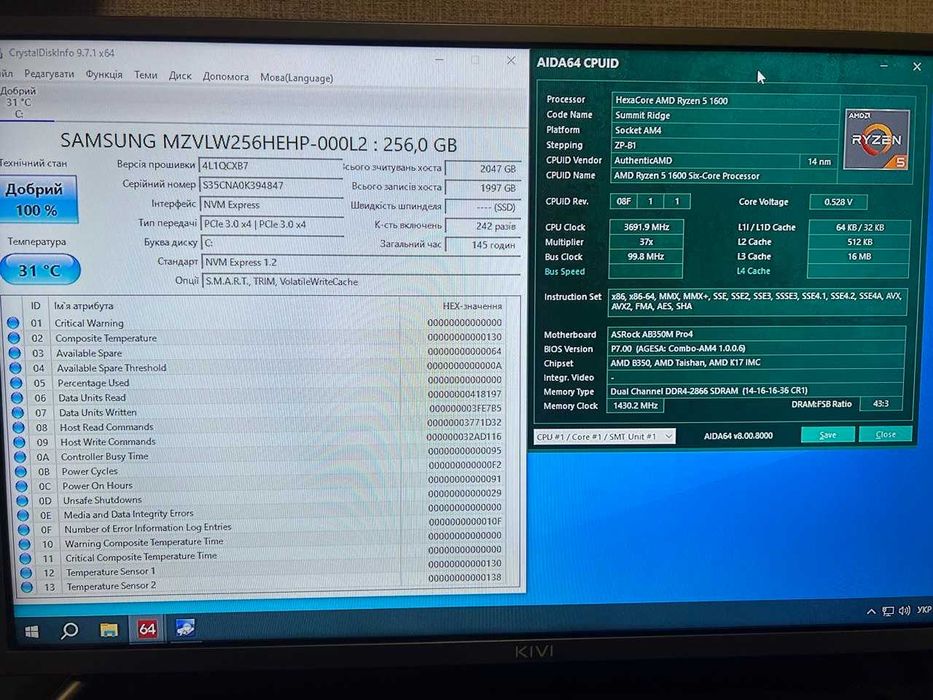The width and height of the screenshot is (933, 700).
Task: Open CPU #1 / Core #1 selector dropdown
Action: click(604, 436)
